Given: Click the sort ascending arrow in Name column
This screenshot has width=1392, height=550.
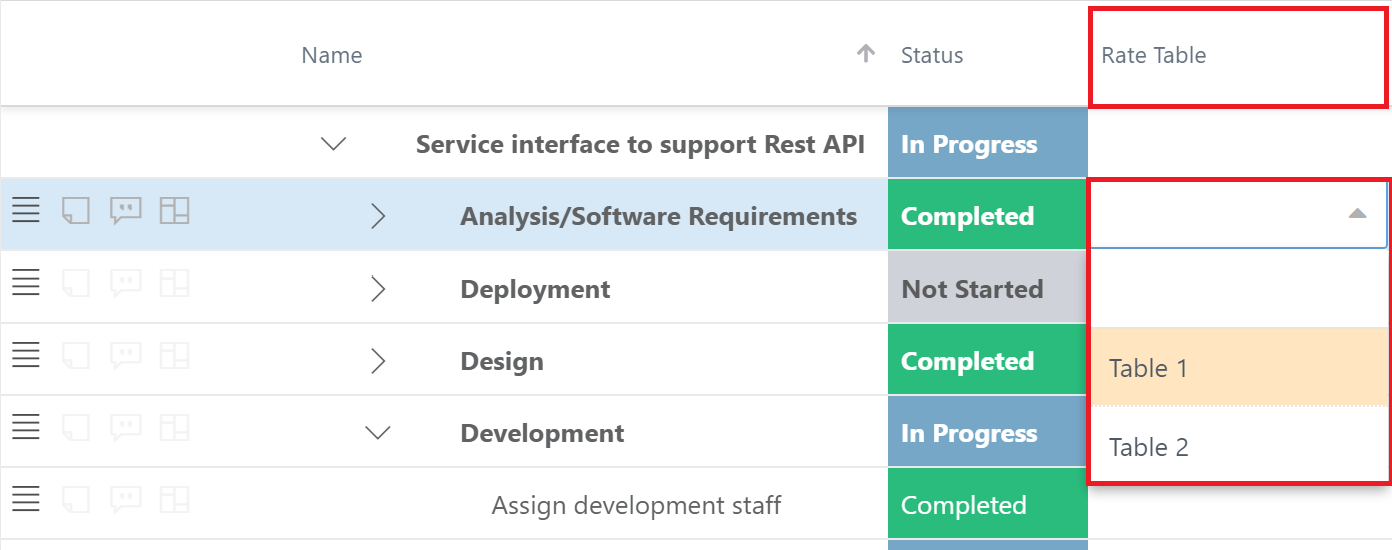Looking at the screenshot, I should pos(867,54).
